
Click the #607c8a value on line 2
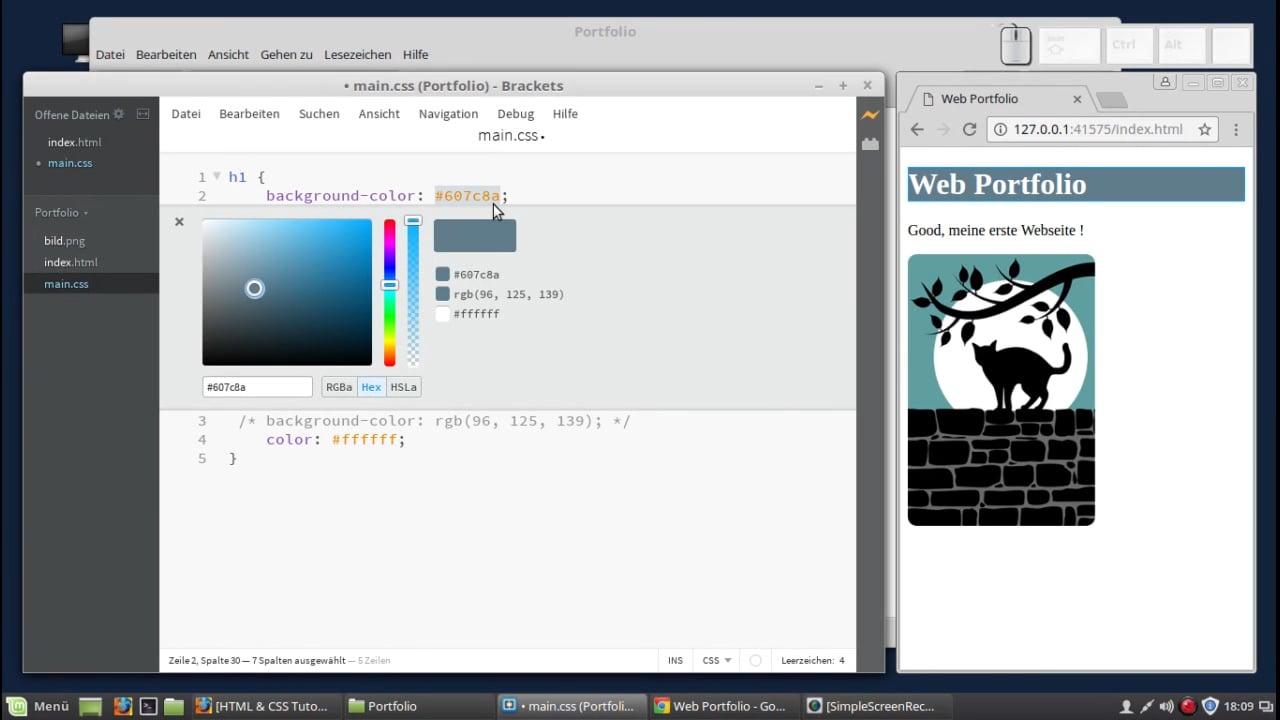pos(467,196)
